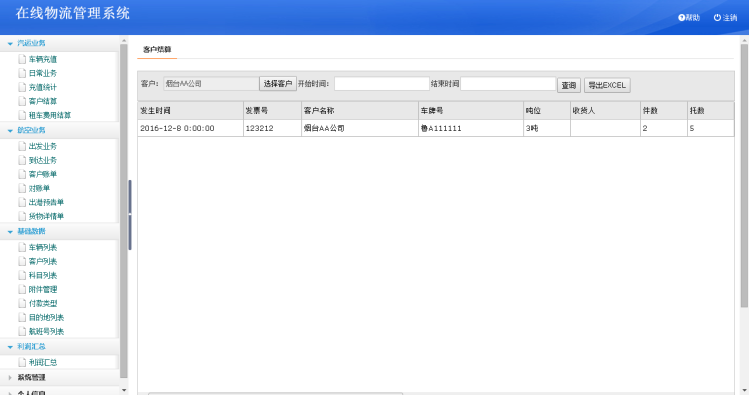Collapse the 基础数据 section
The image size is (749, 395).
tap(10, 232)
